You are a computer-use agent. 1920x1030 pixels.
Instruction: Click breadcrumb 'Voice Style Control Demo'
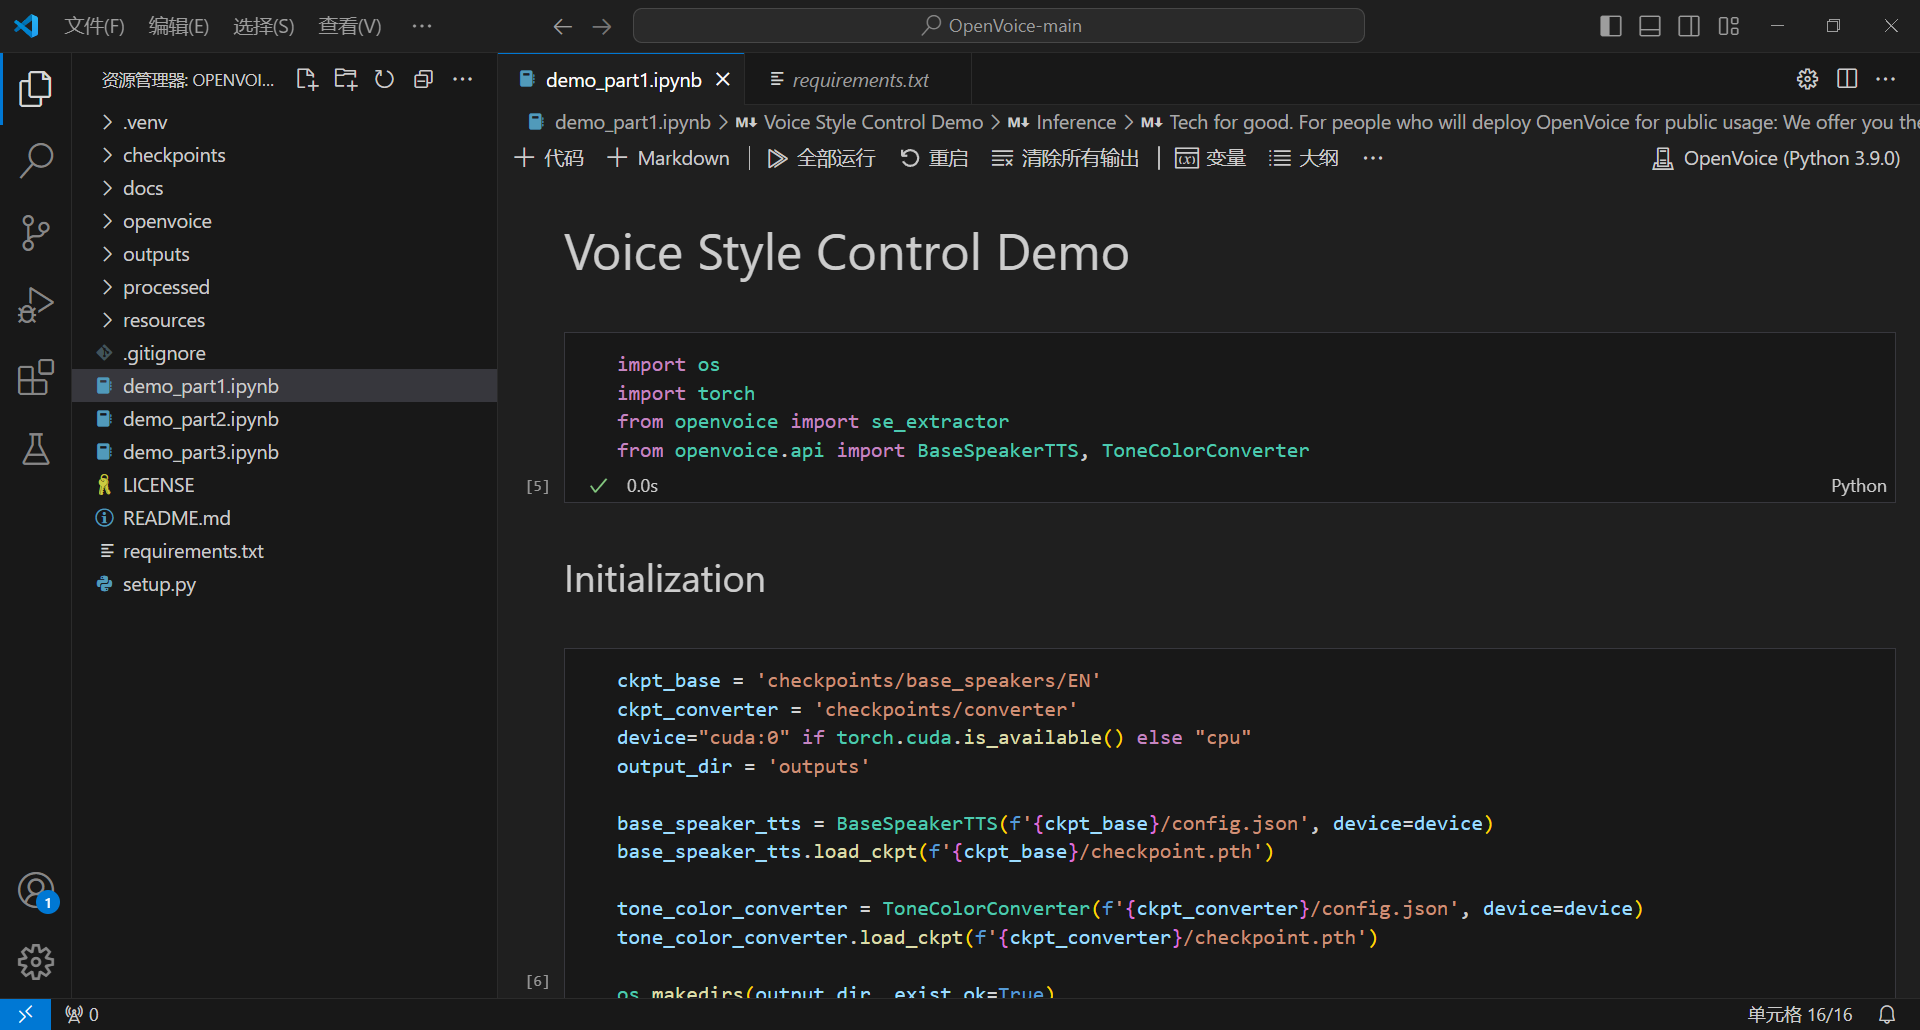873,122
